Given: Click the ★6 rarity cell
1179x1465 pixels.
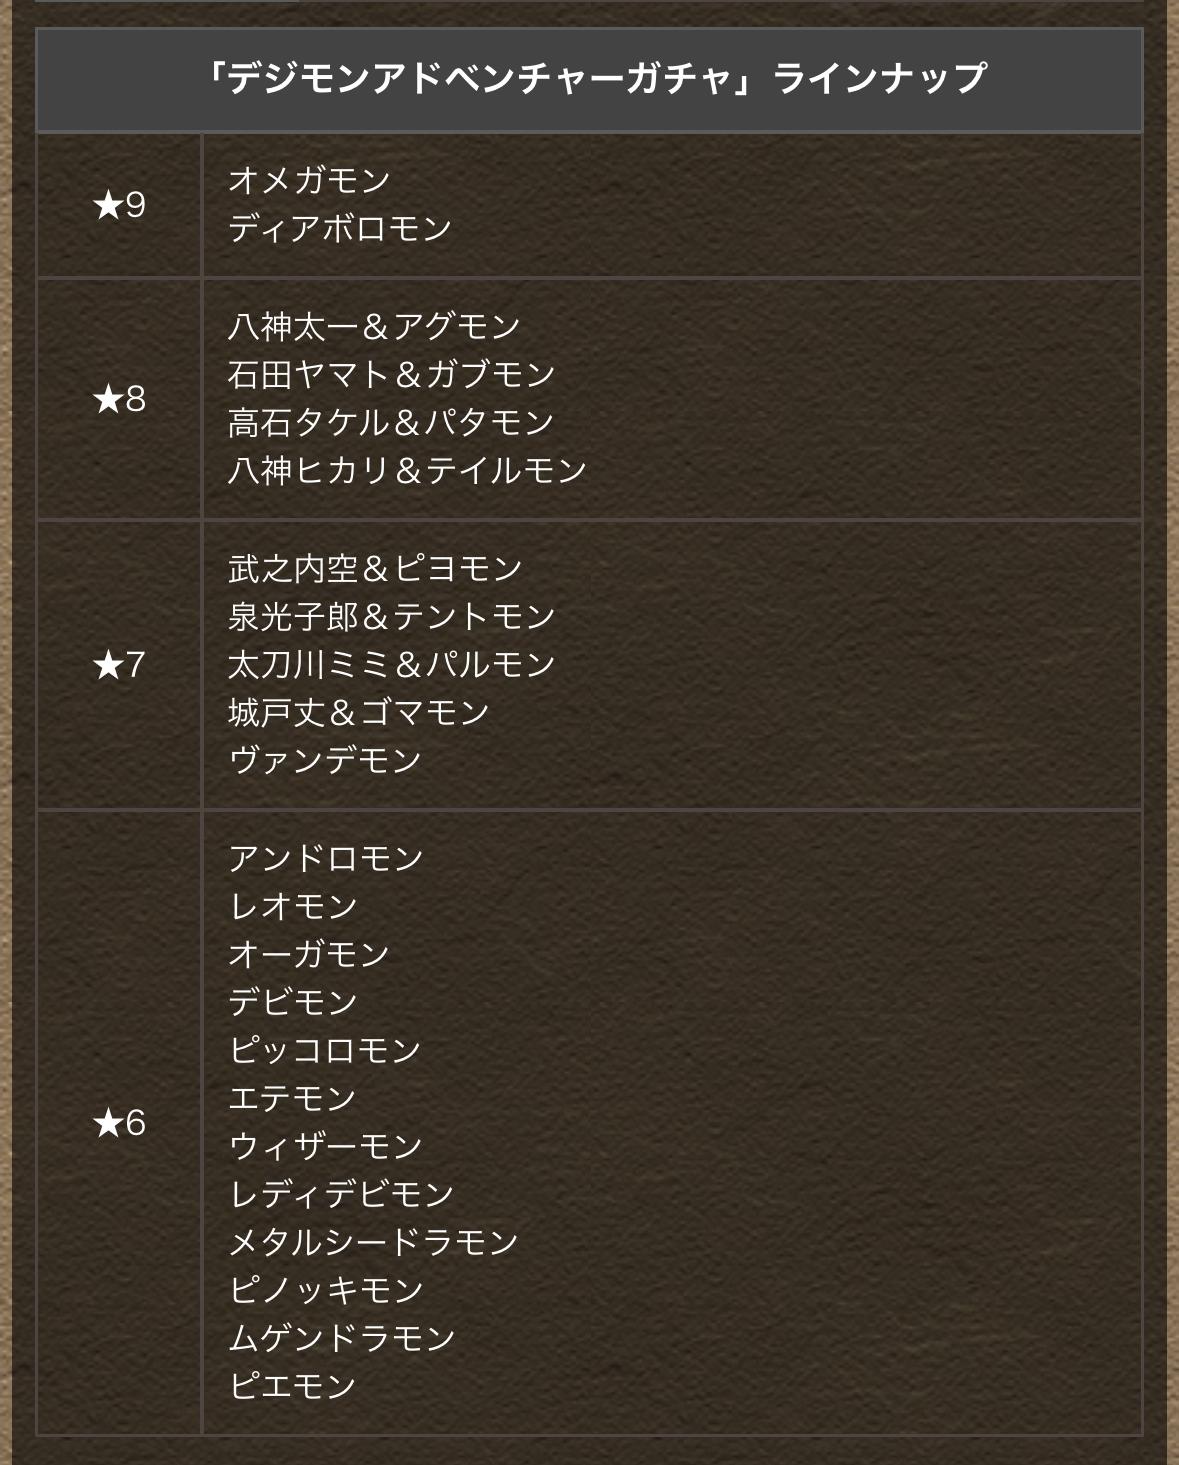Looking at the screenshot, I should pyautogui.click(x=119, y=1122).
